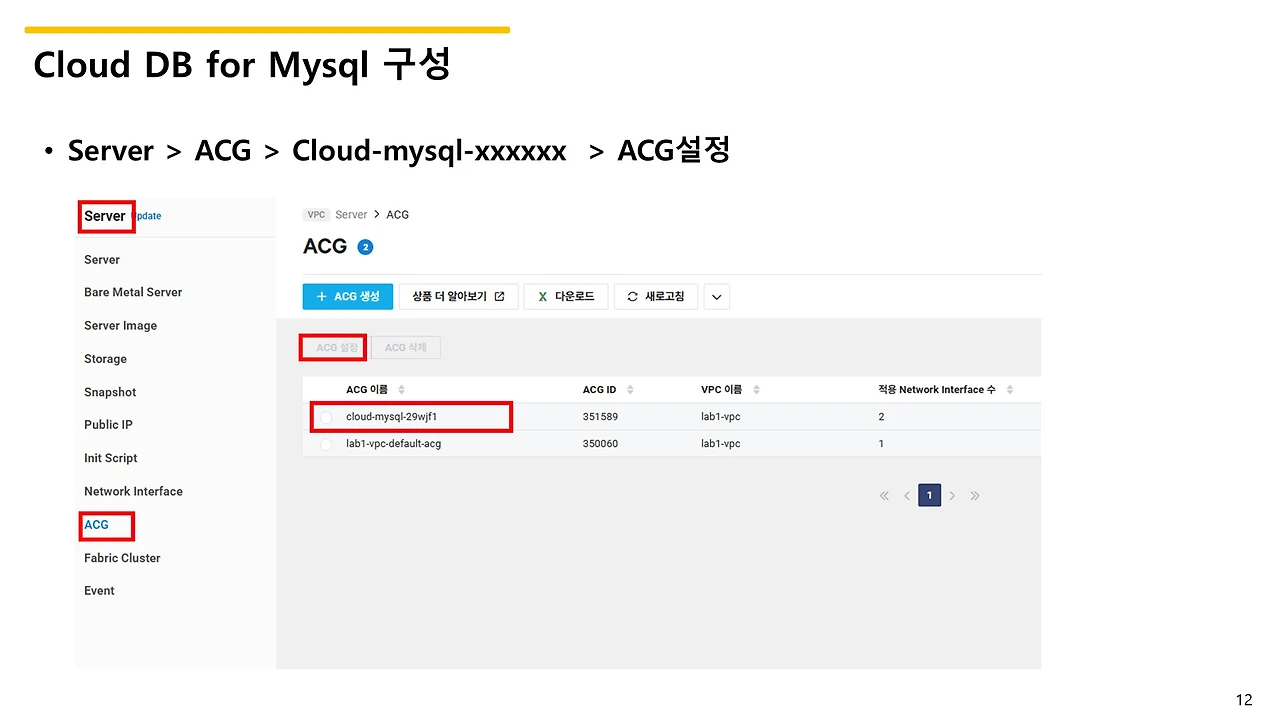The width and height of the screenshot is (1280, 720).
Task: Click the 다운로드 Excel button
Action: (566, 297)
